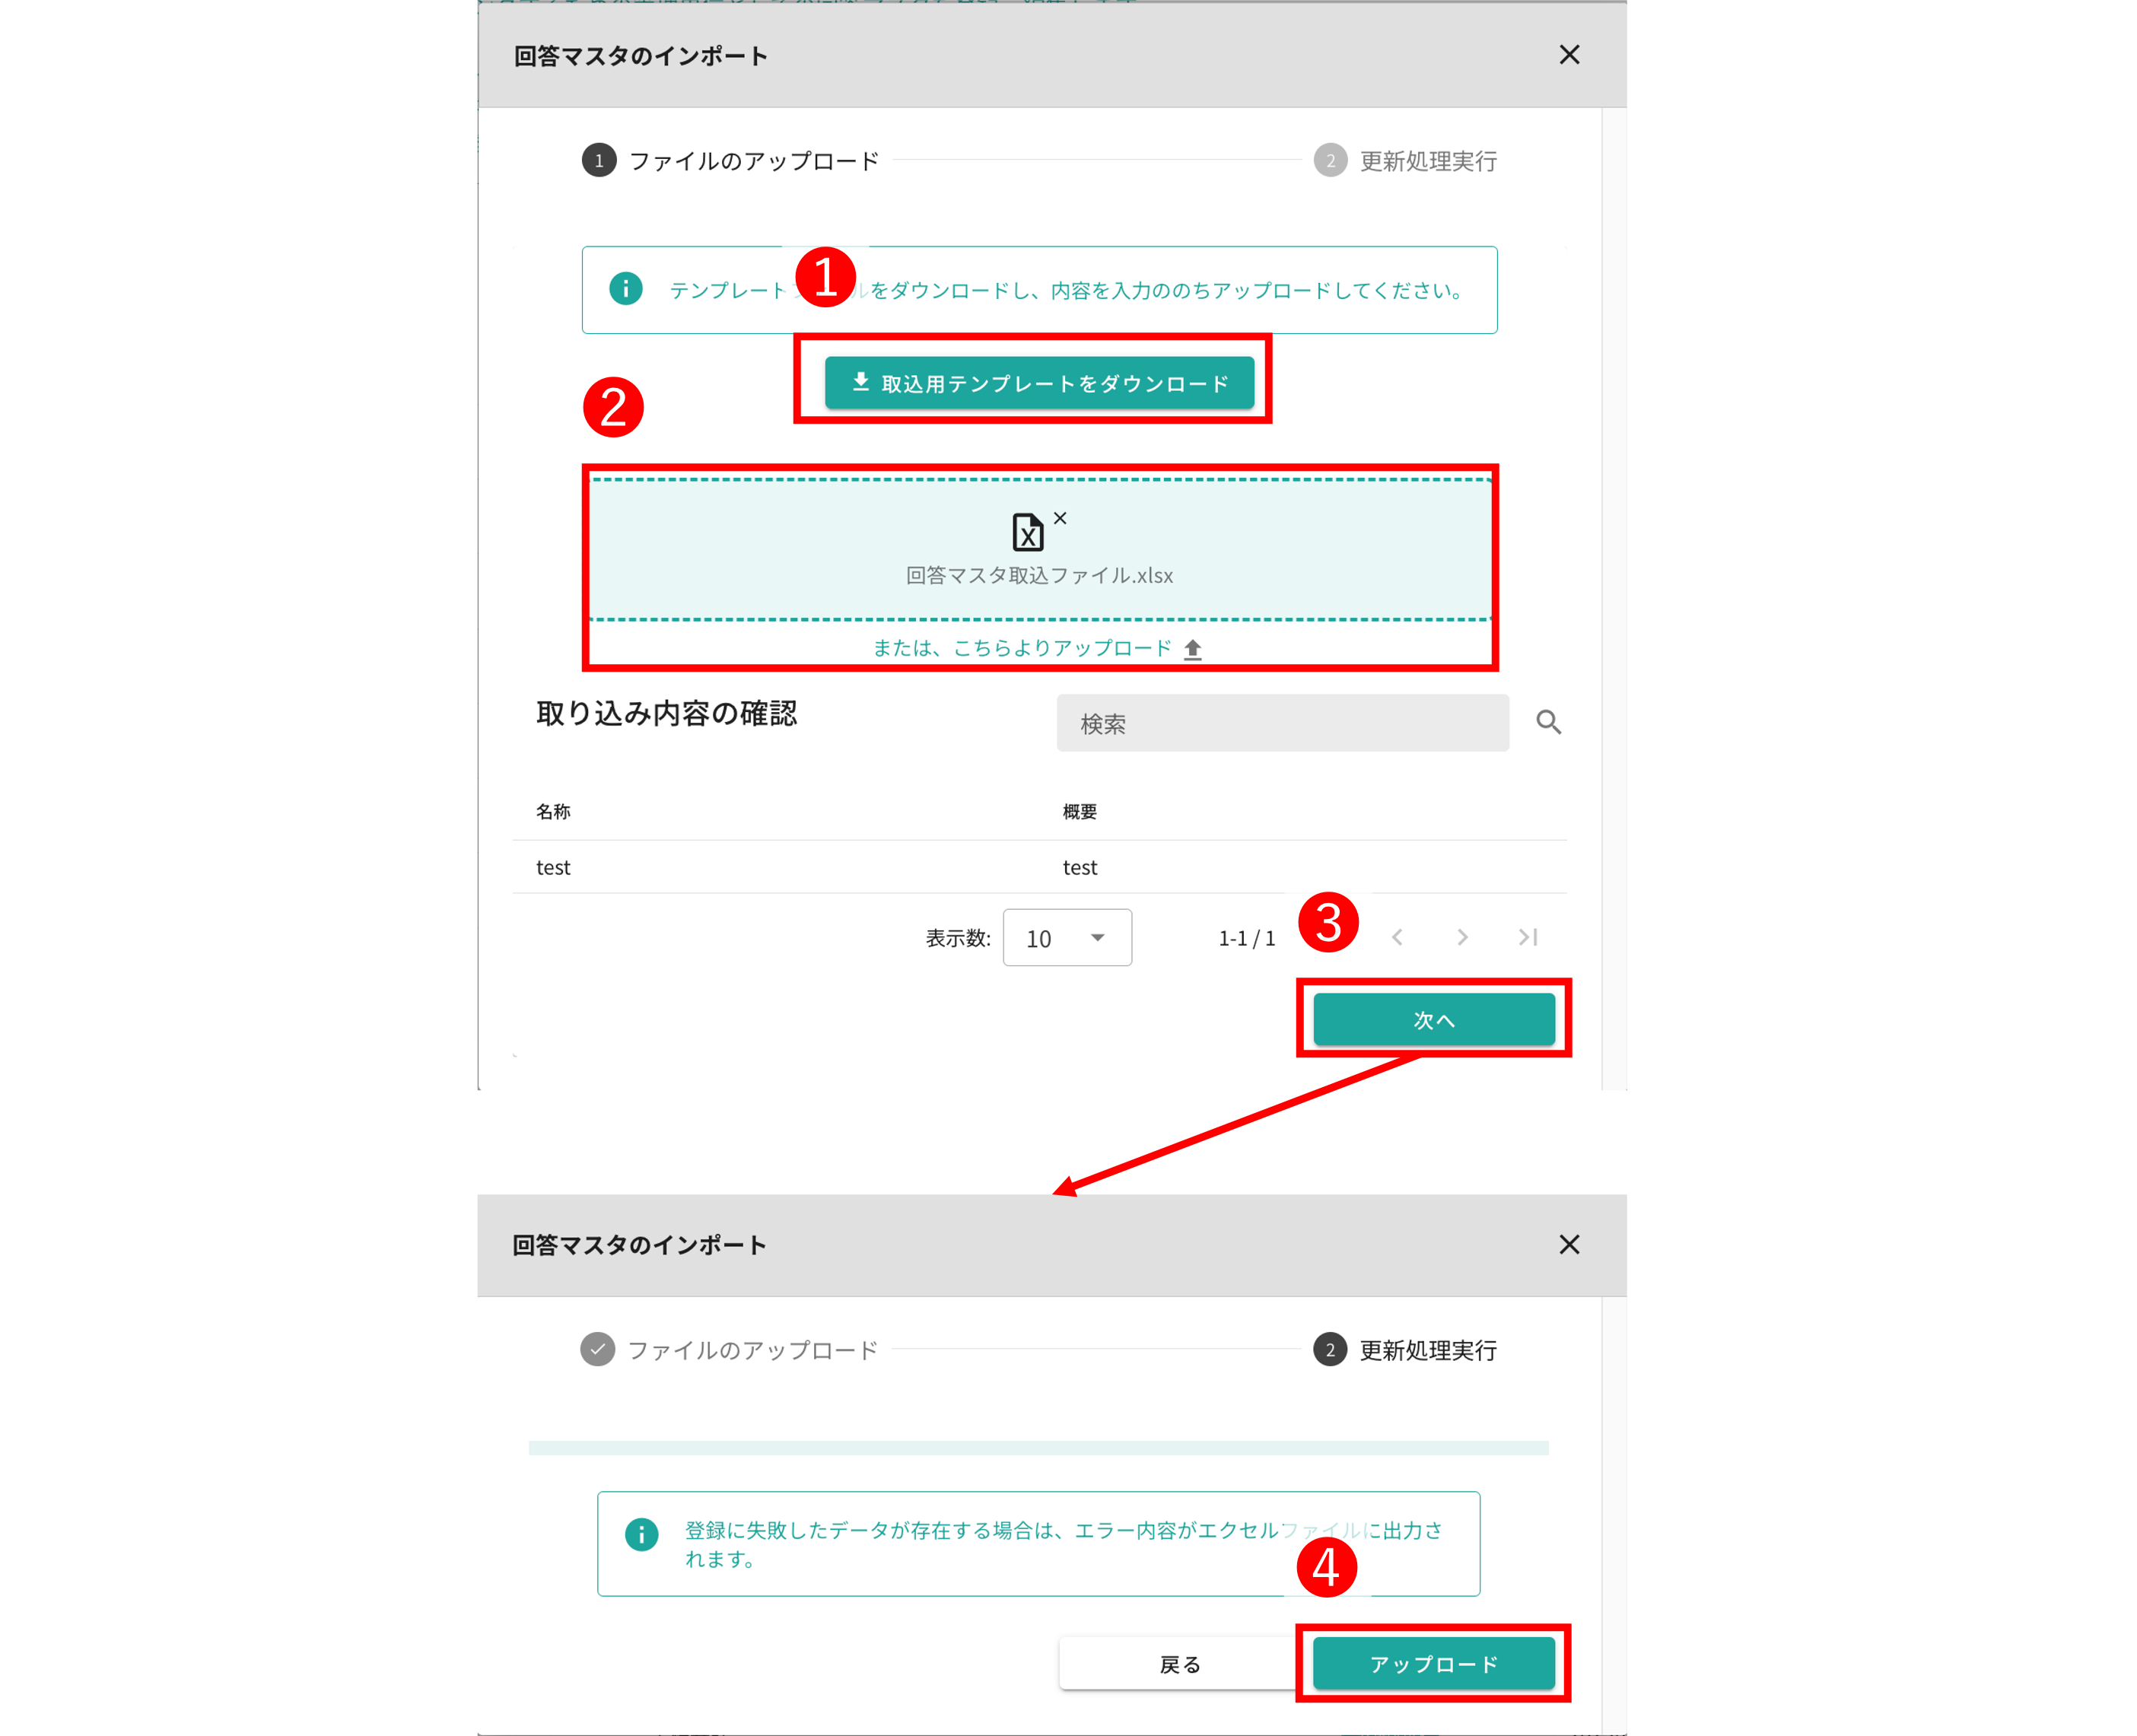Jump to last results page
Screen dimensions: 2137x1736
tap(1527, 937)
